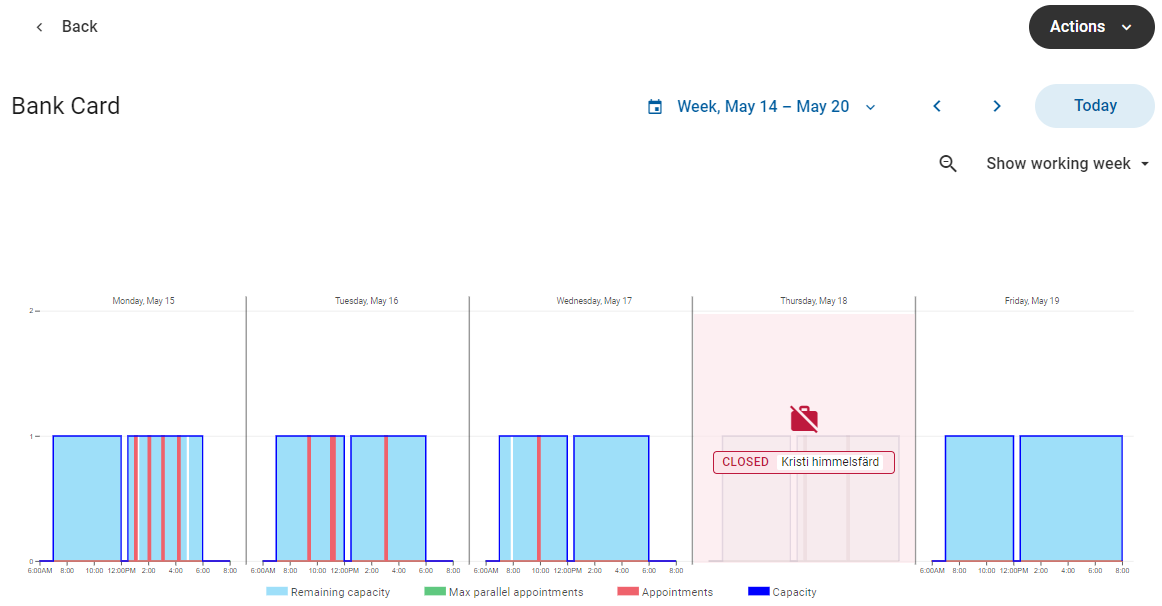The image size is (1162, 606).
Task: Click the Back arrow icon
Action: coord(40,27)
